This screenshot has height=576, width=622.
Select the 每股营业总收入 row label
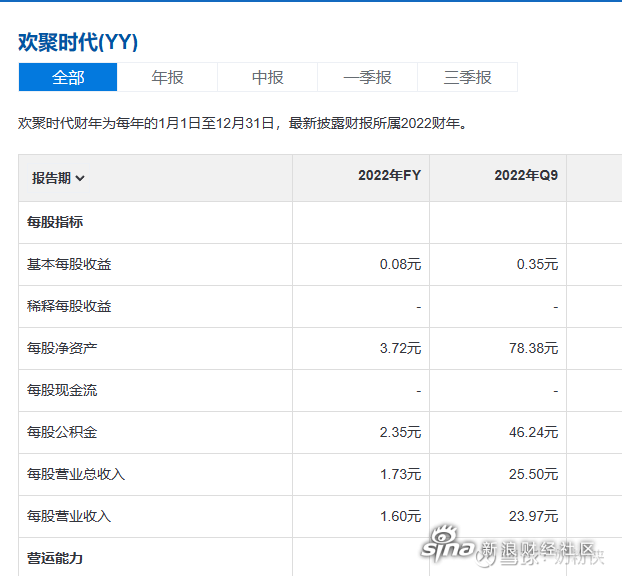[76, 474]
